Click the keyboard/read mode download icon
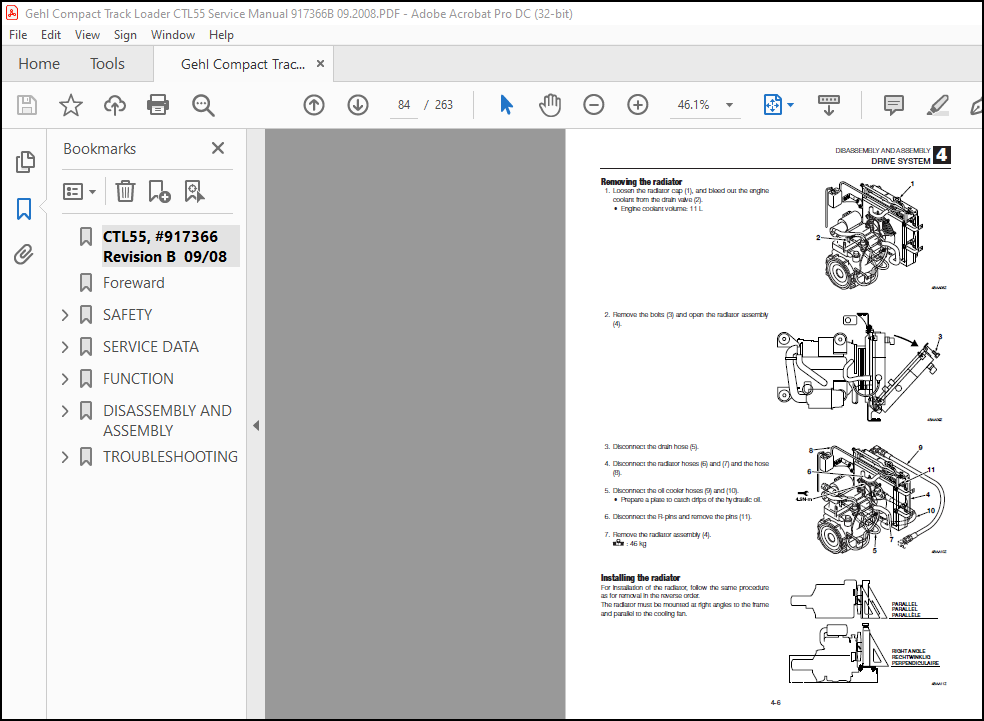This screenshot has height=721, width=984. click(x=828, y=105)
